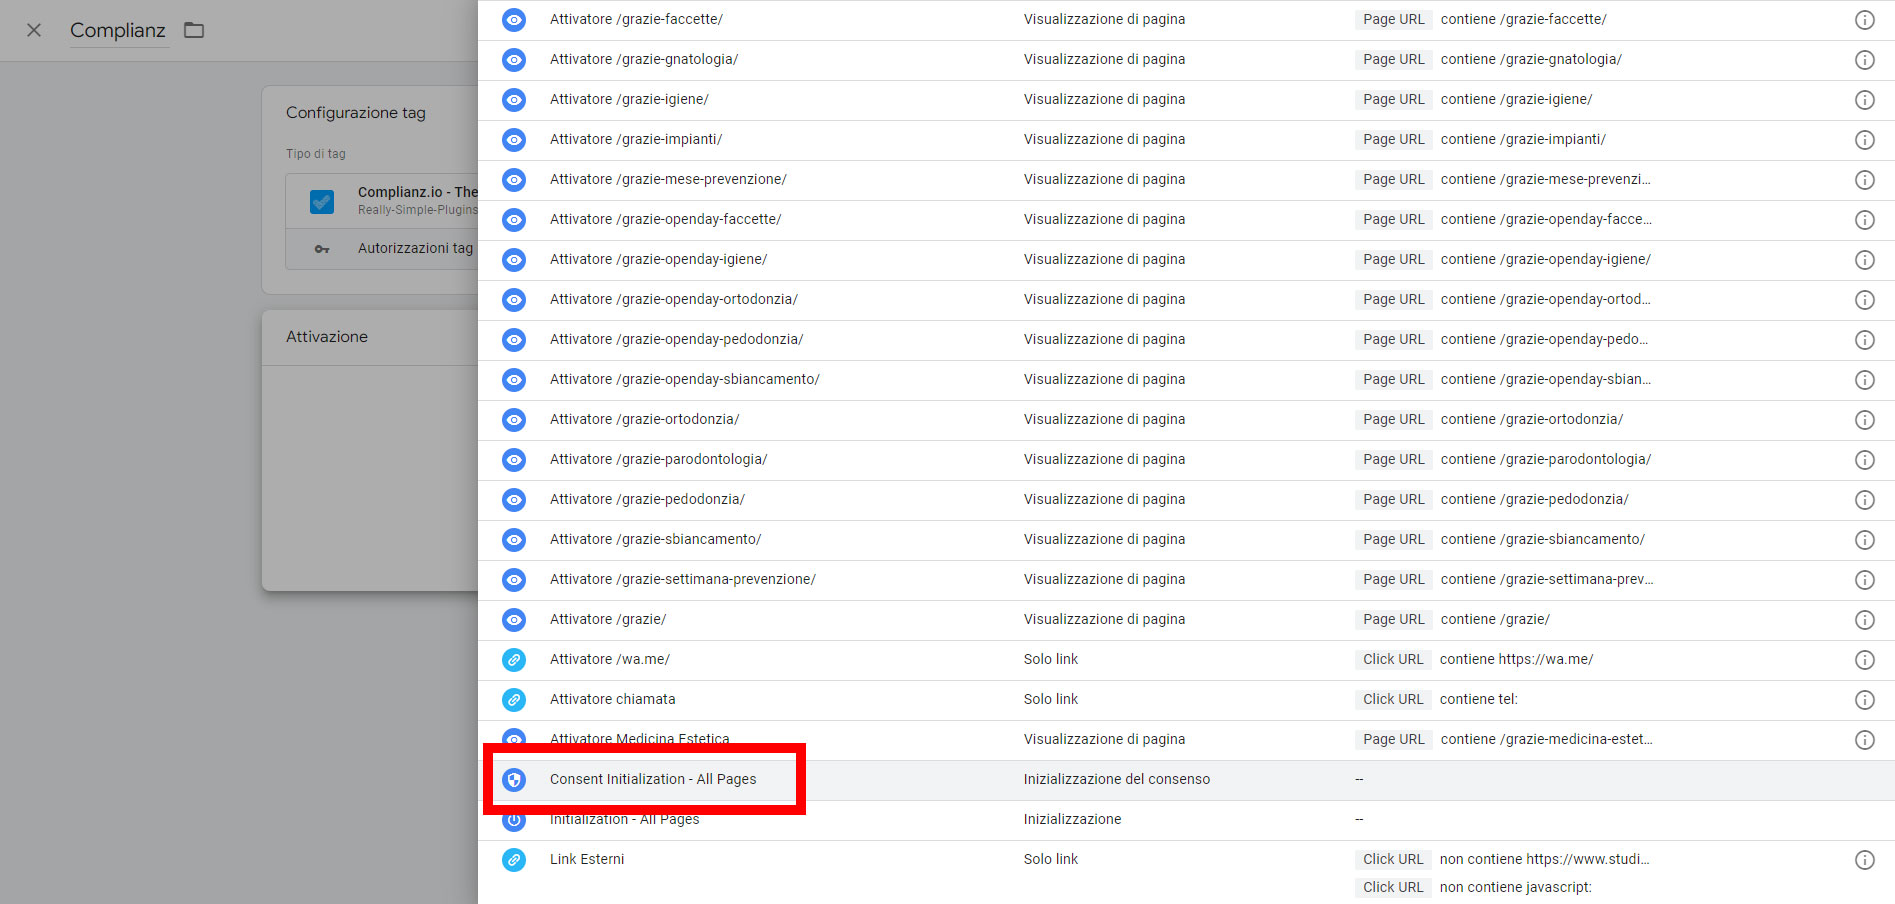Viewport: 1895px width, 904px height.
Task: Click Page URL chip for grazie-parodontologia
Action: tap(1393, 459)
